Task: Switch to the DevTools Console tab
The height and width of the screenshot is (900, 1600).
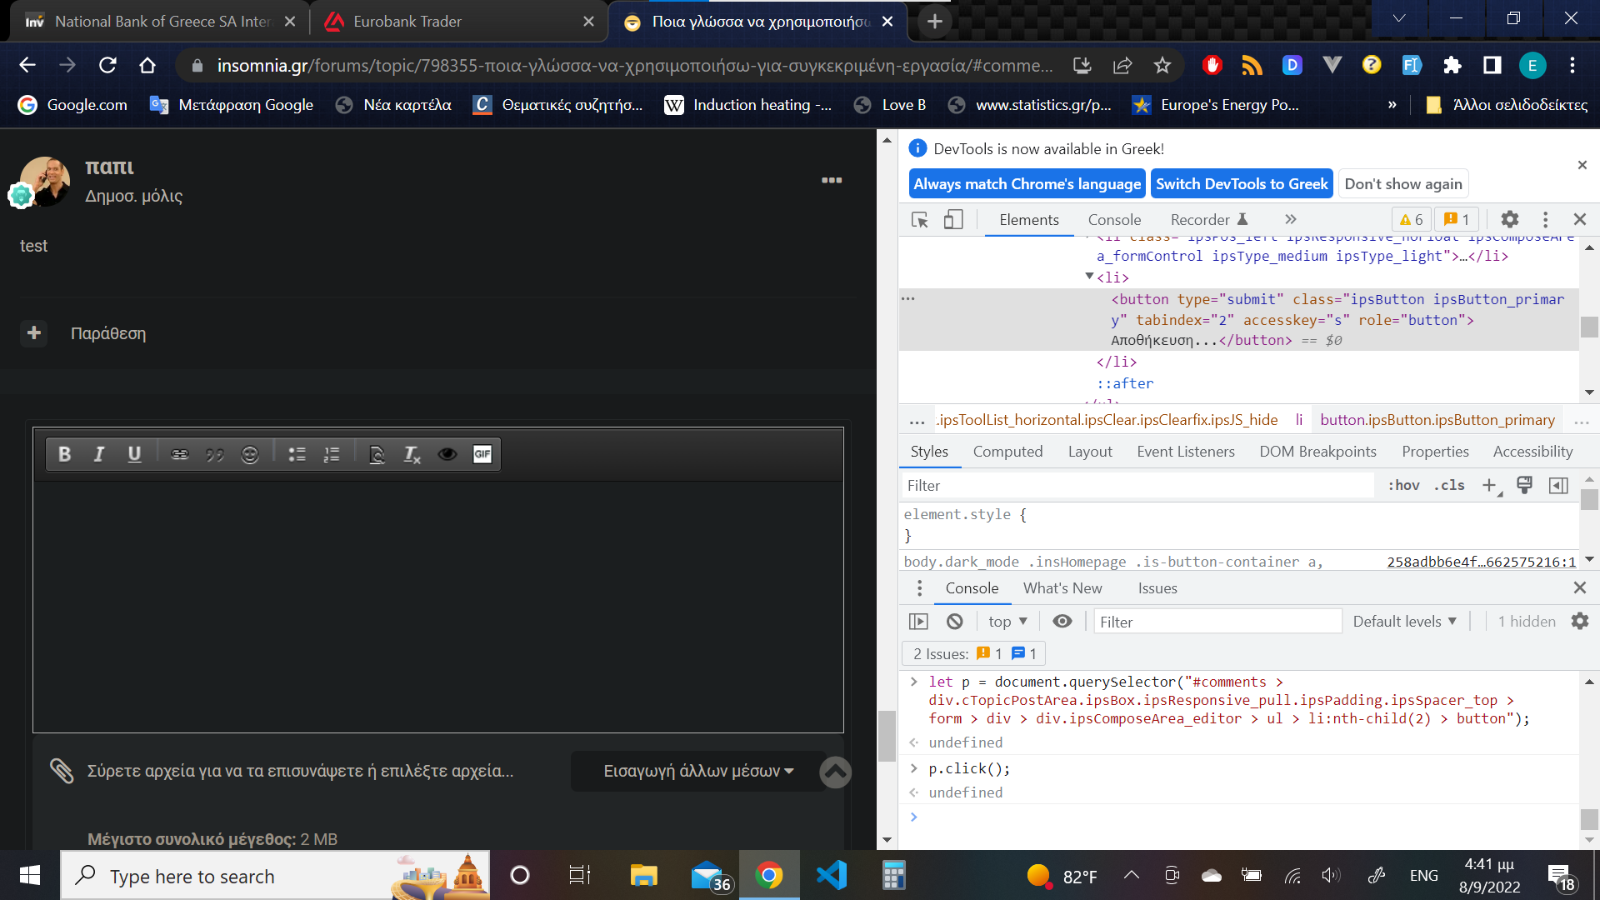Action: pyautogui.click(x=1114, y=220)
